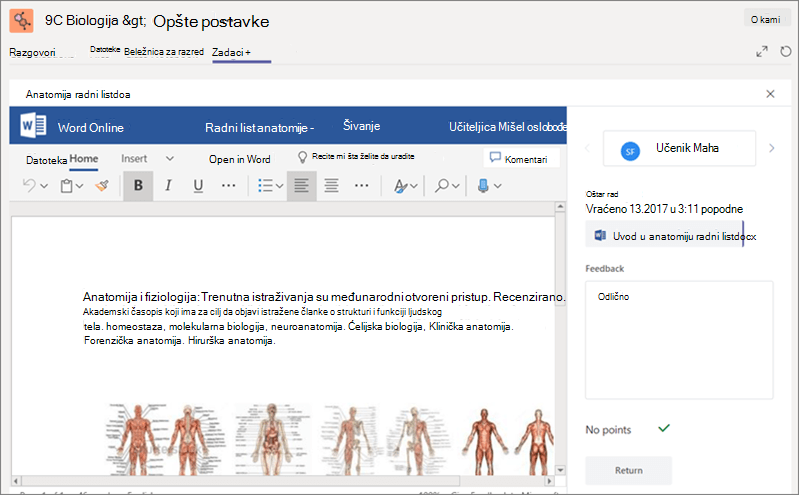Click the green checkmark next to points
The width and height of the screenshot is (799, 495).
pos(663,428)
